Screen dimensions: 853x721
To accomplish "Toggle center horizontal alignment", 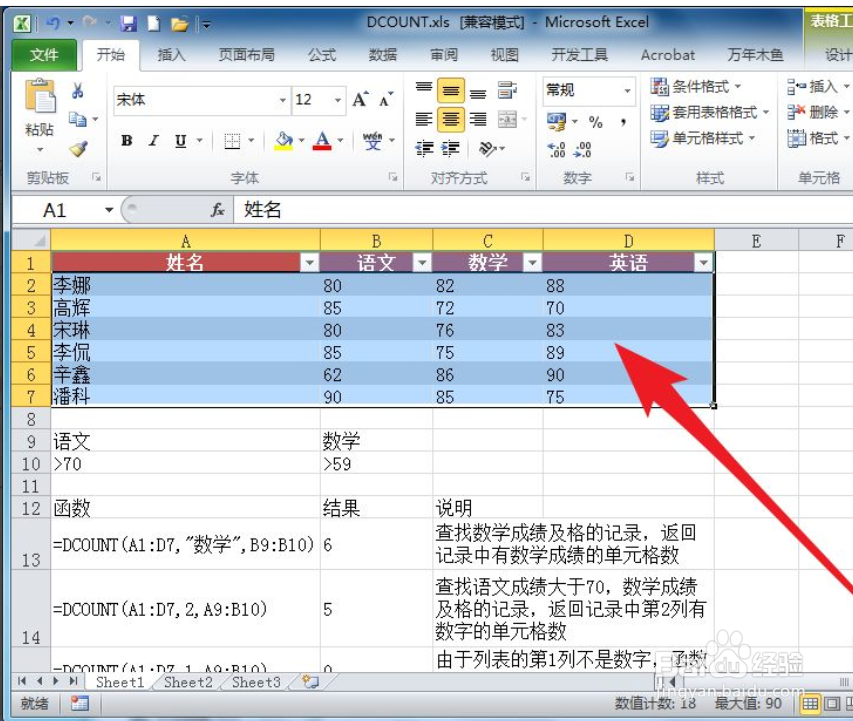I will point(451,119).
